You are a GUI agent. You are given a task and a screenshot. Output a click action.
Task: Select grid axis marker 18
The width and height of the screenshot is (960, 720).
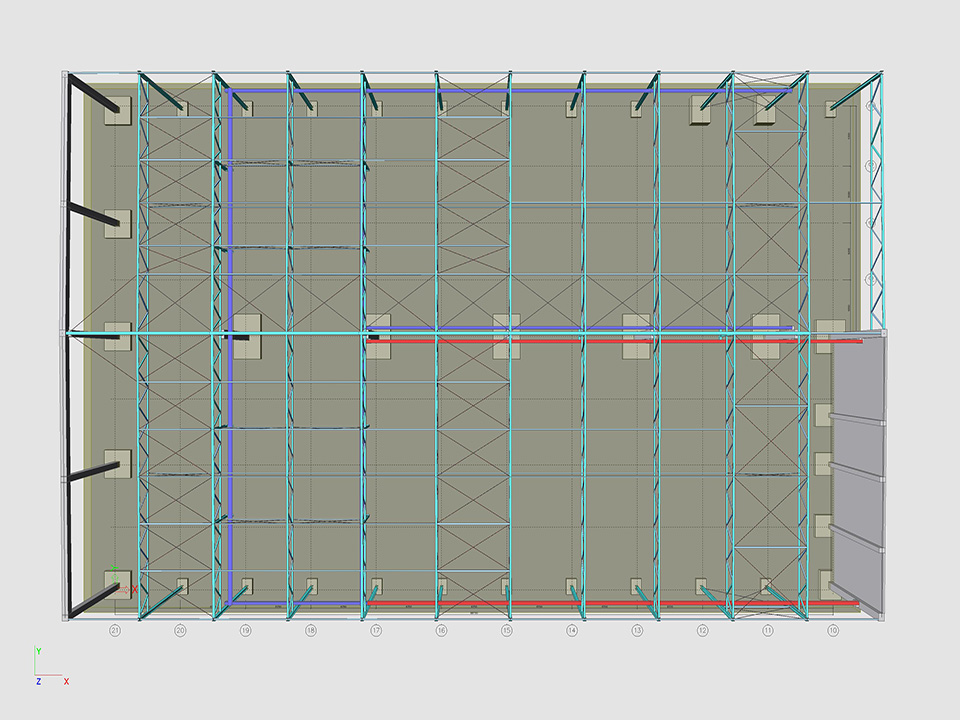point(311,631)
